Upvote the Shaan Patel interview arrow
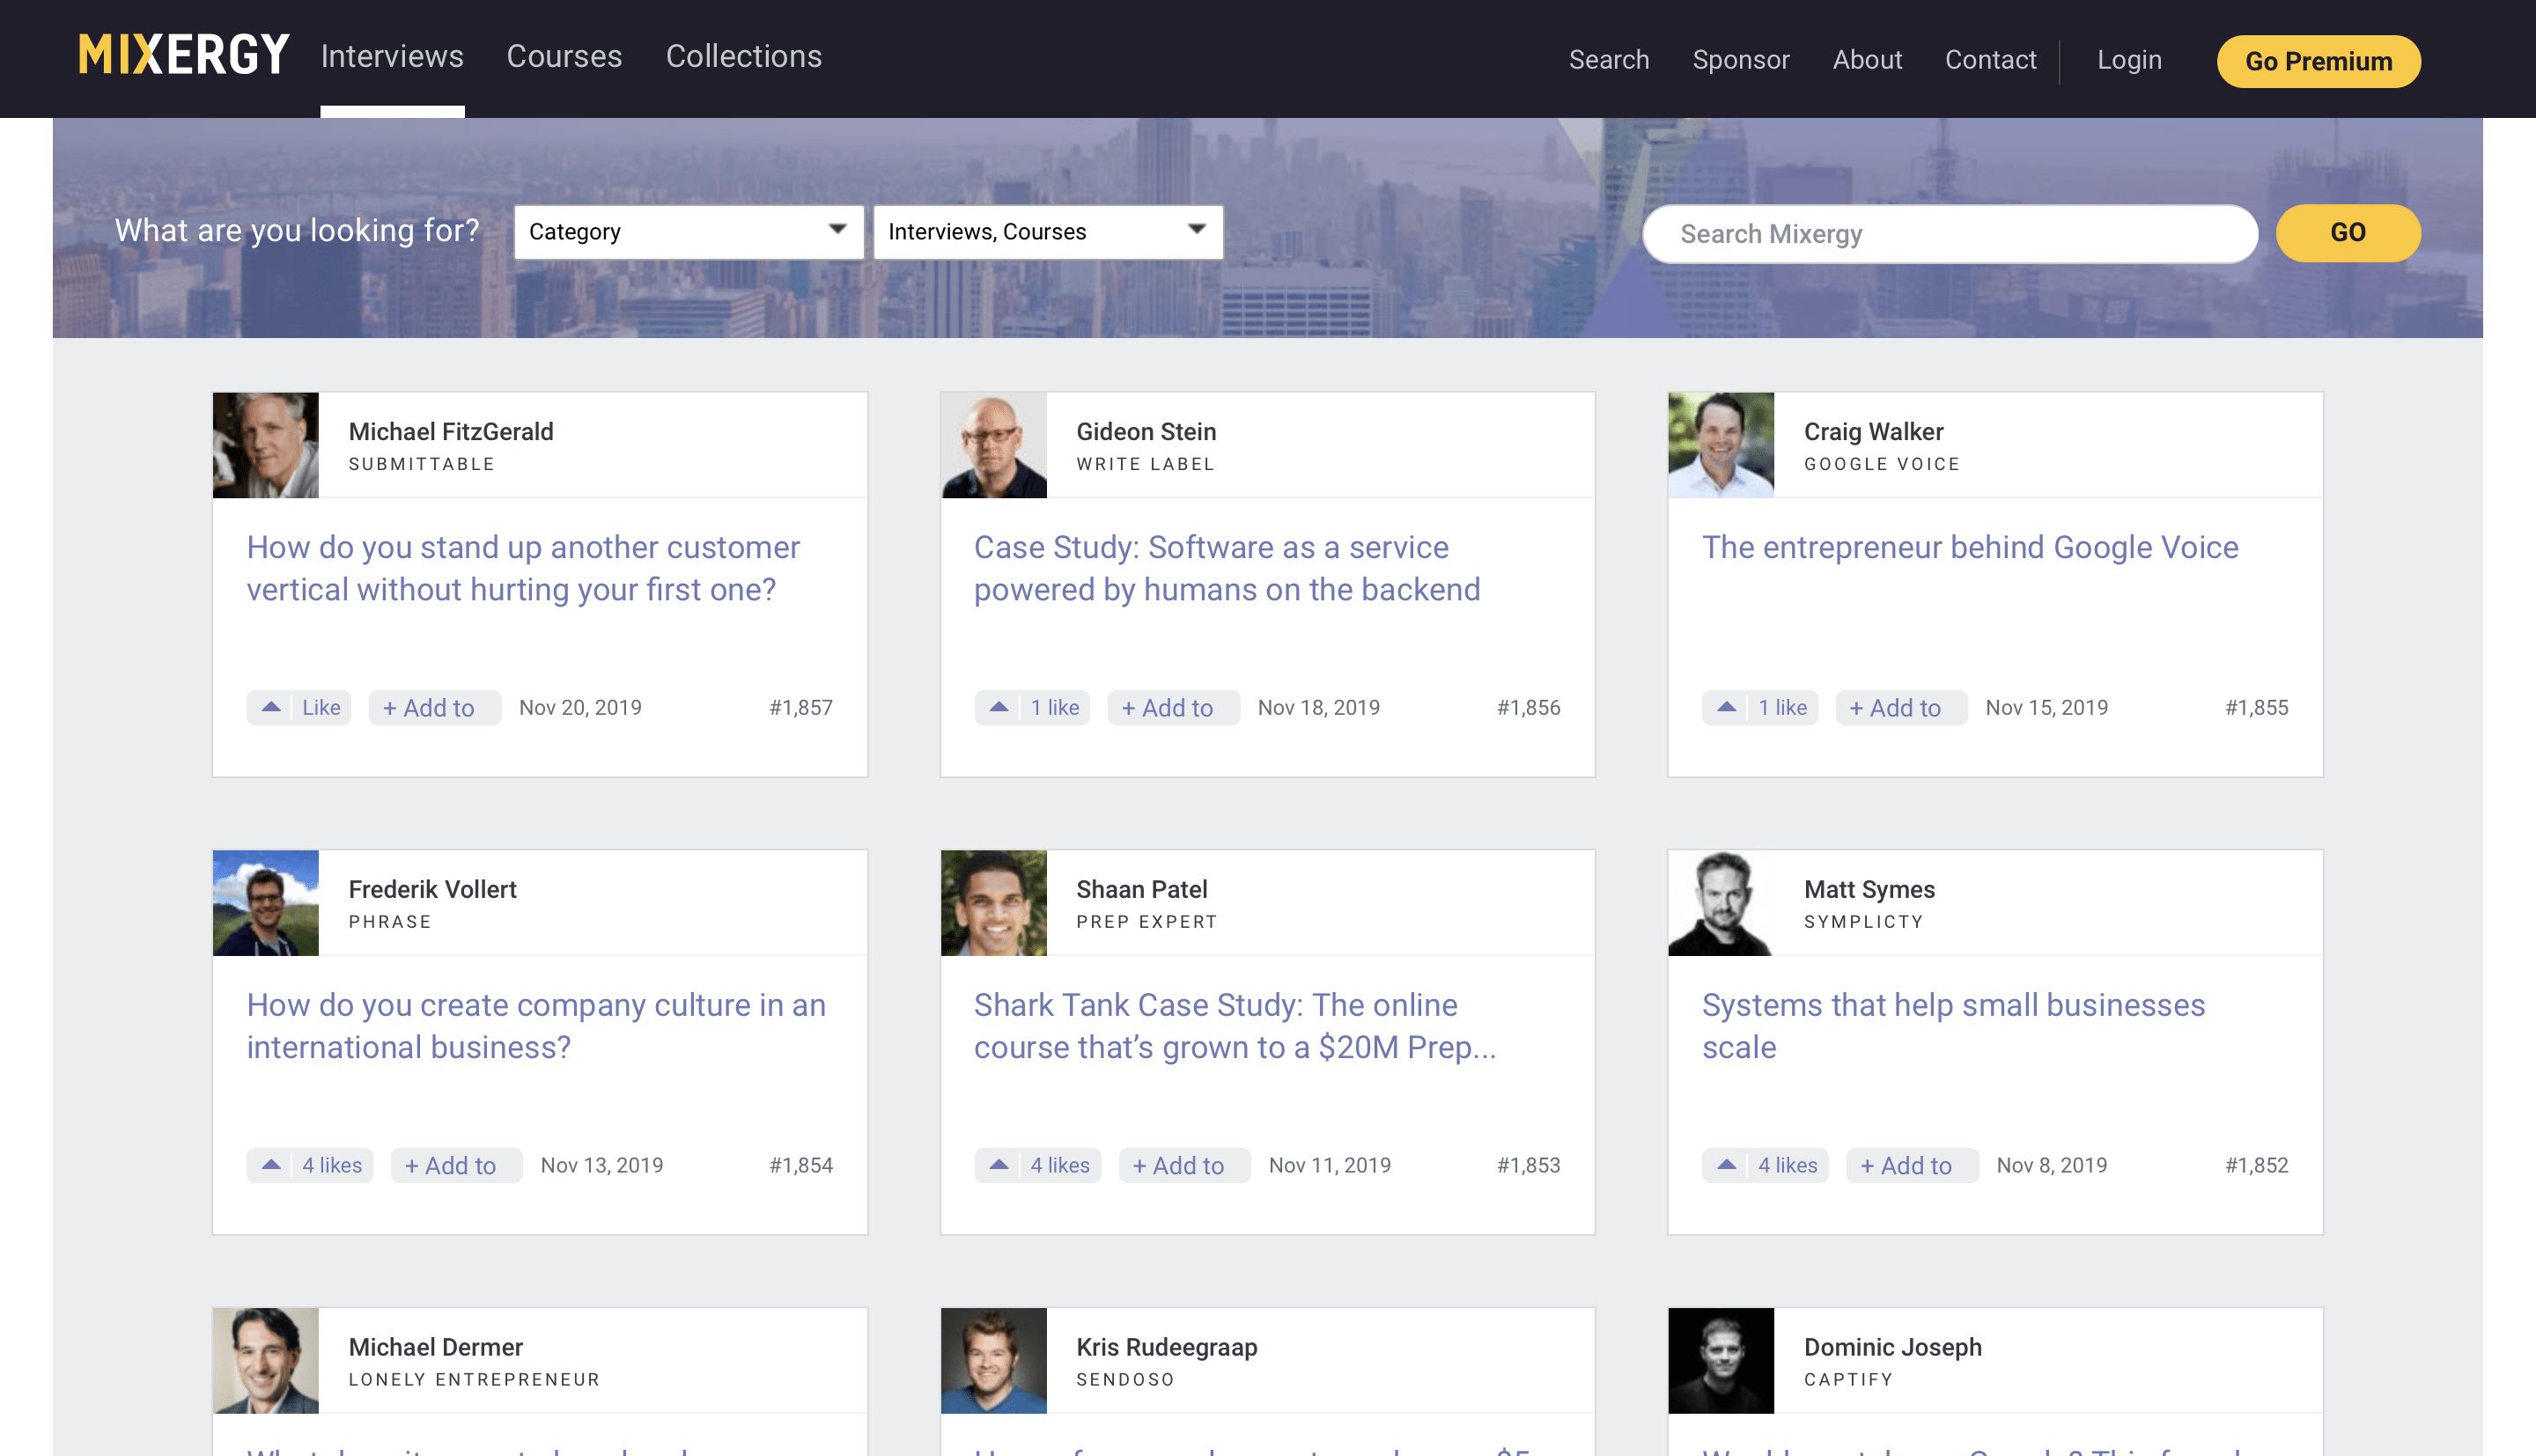 coord(998,1165)
